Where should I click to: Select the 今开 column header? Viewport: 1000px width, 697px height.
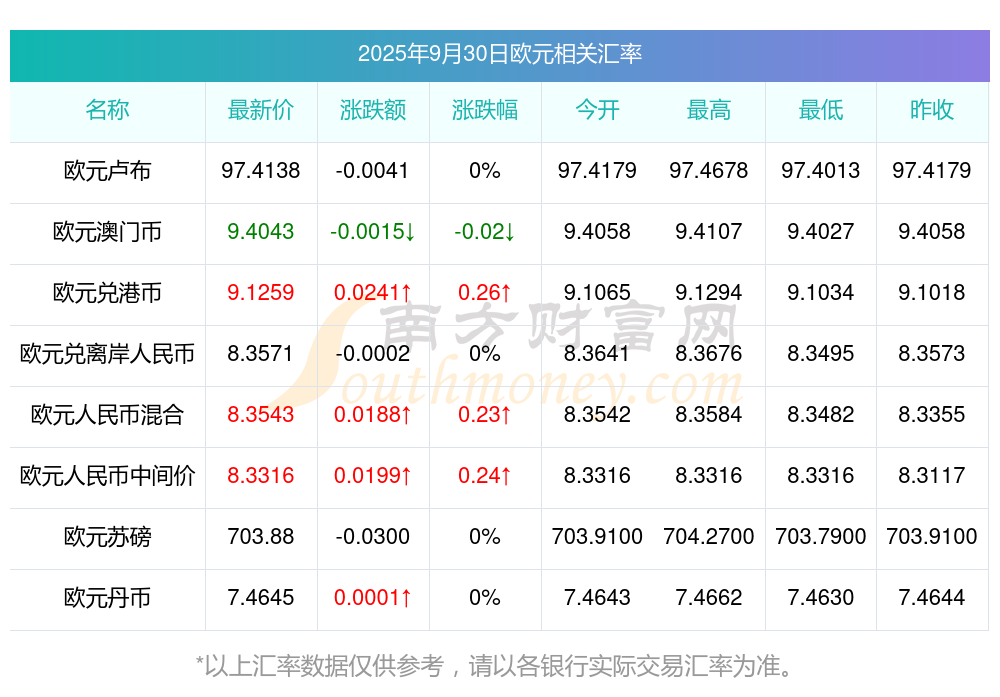597,110
